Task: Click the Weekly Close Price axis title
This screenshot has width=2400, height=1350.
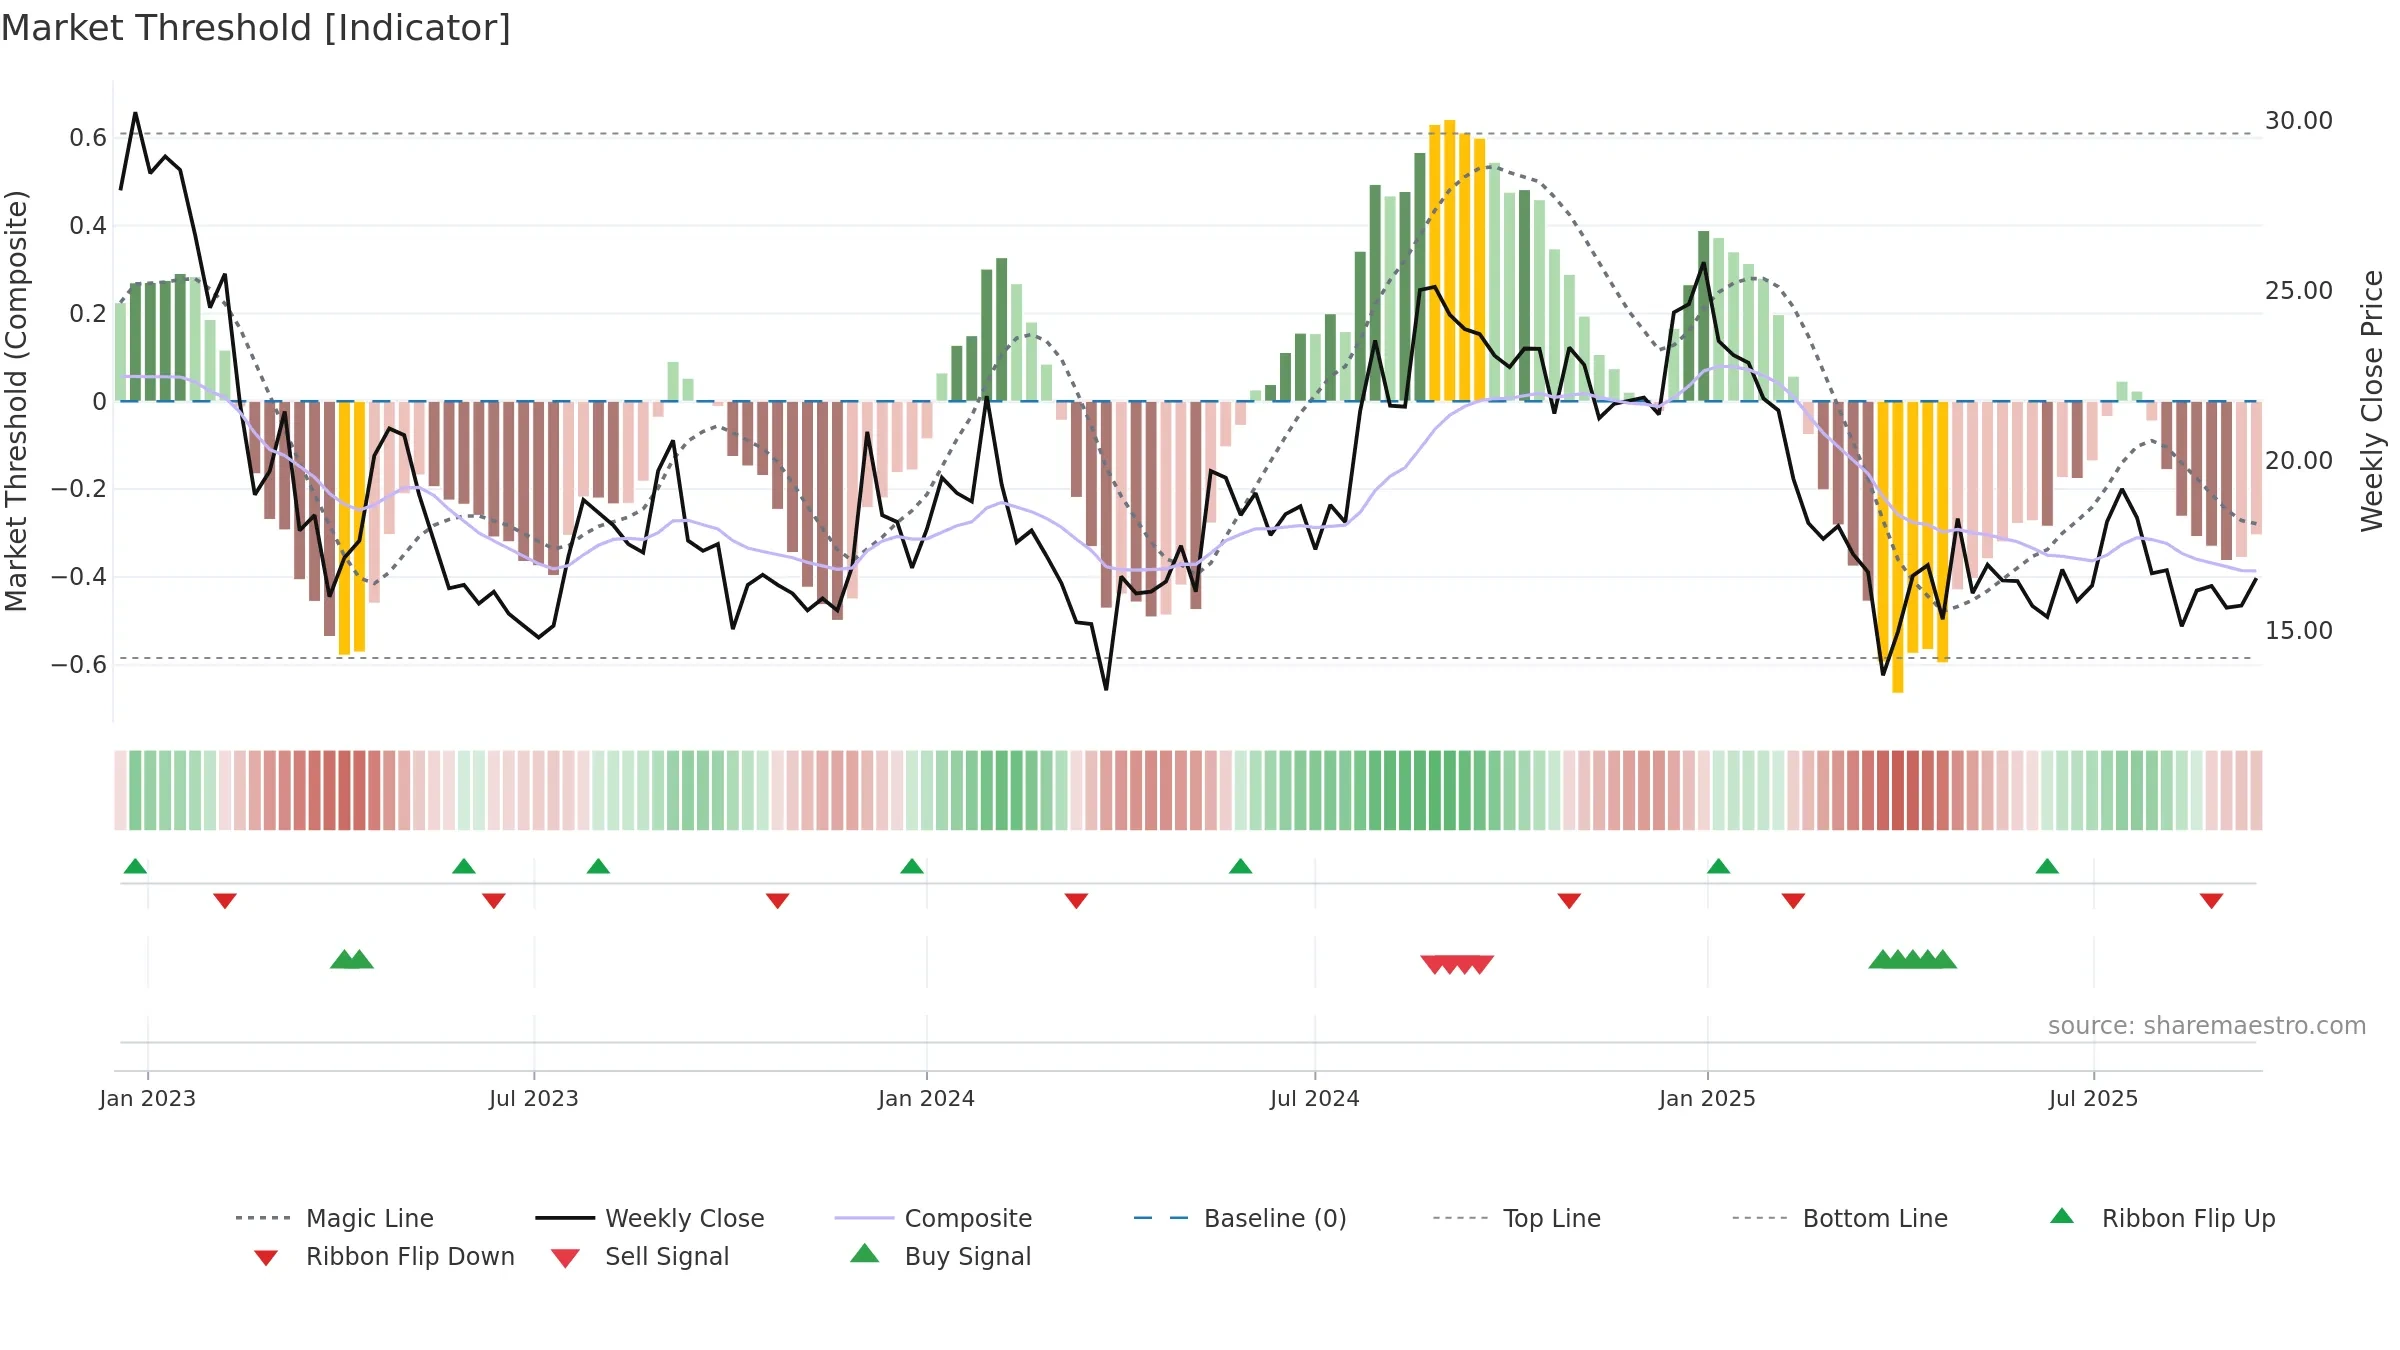Action: (2372, 400)
